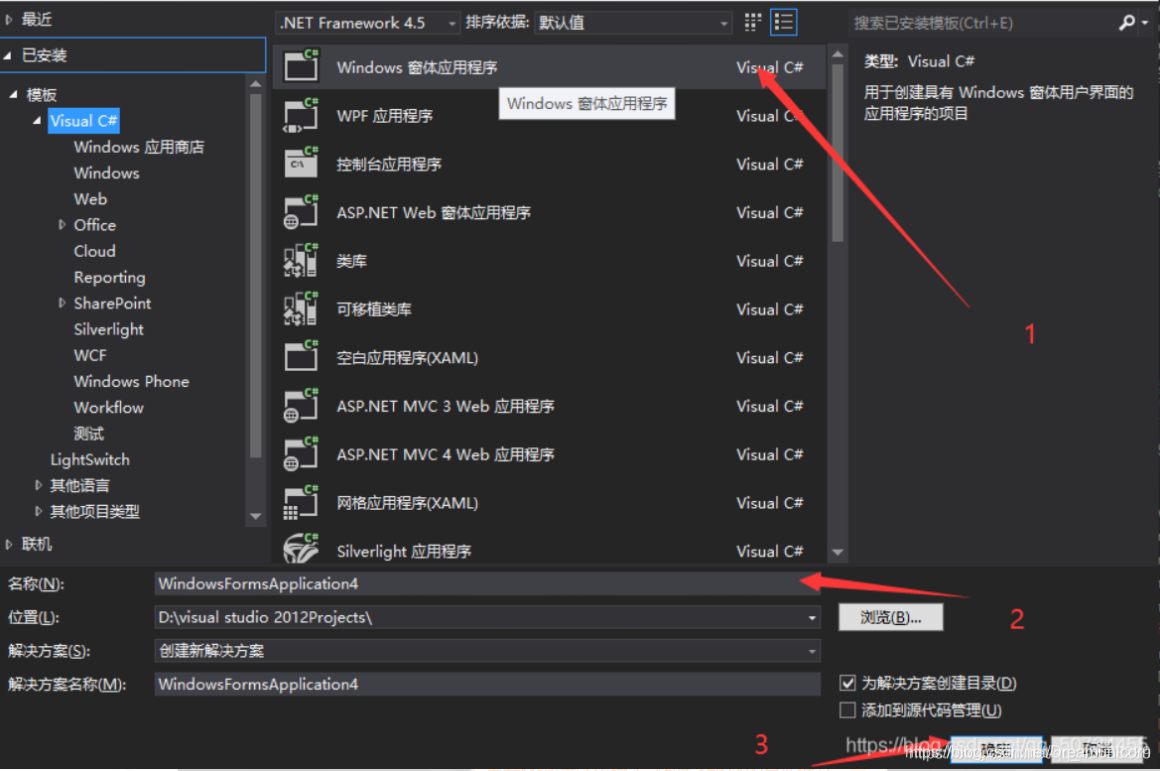Click the 确定 confirm button
The image size is (1160, 771).
click(996, 749)
